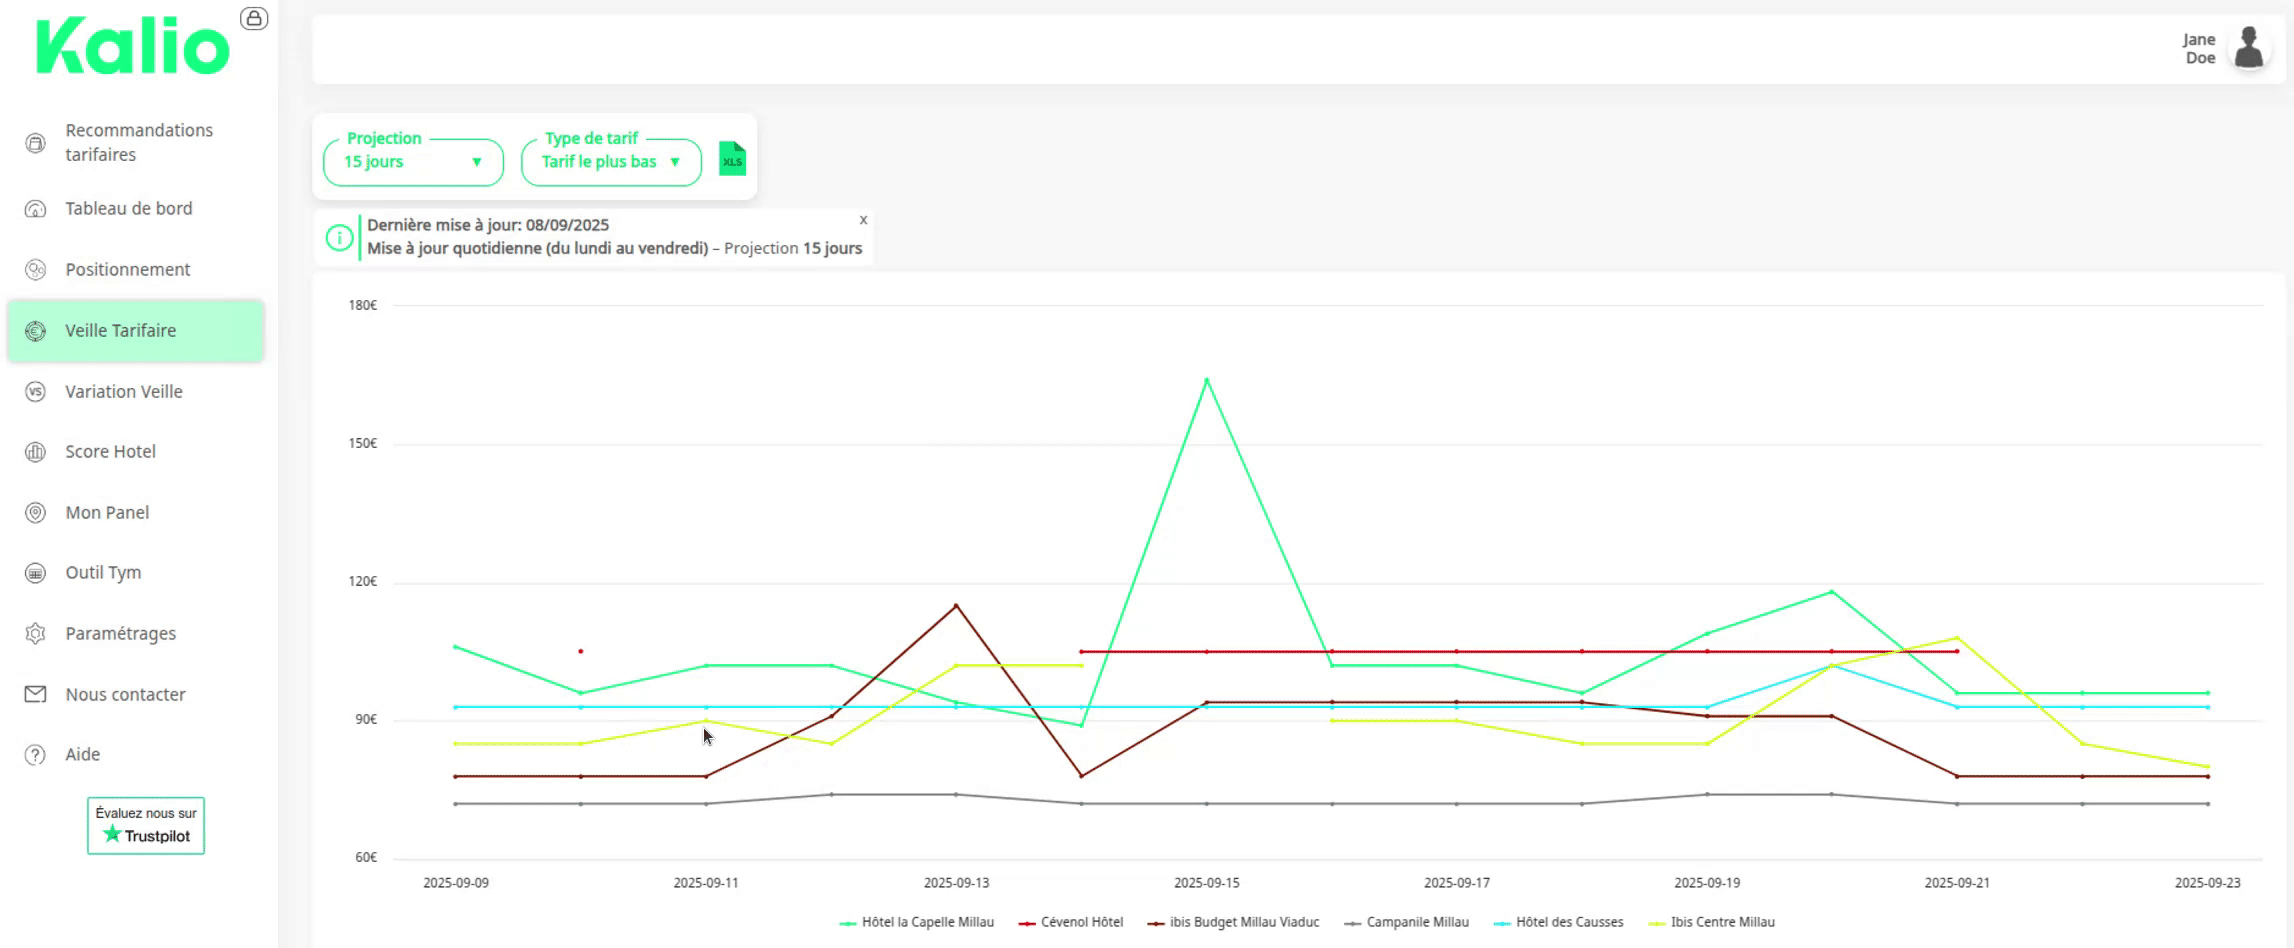This screenshot has height=948, width=2294.
Task: Click the Nous contacter envelope icon
Action: click(35, 694)
